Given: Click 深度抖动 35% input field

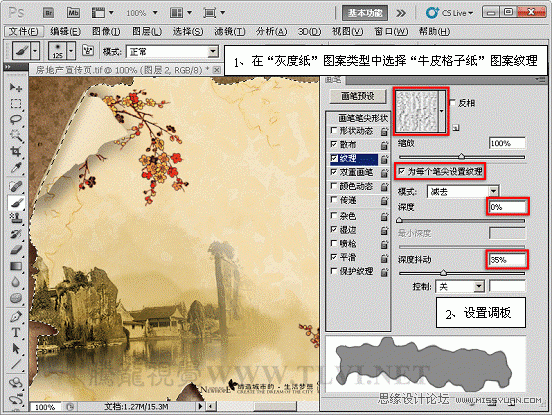Looking at the screenshot, I should coord(507,260).
